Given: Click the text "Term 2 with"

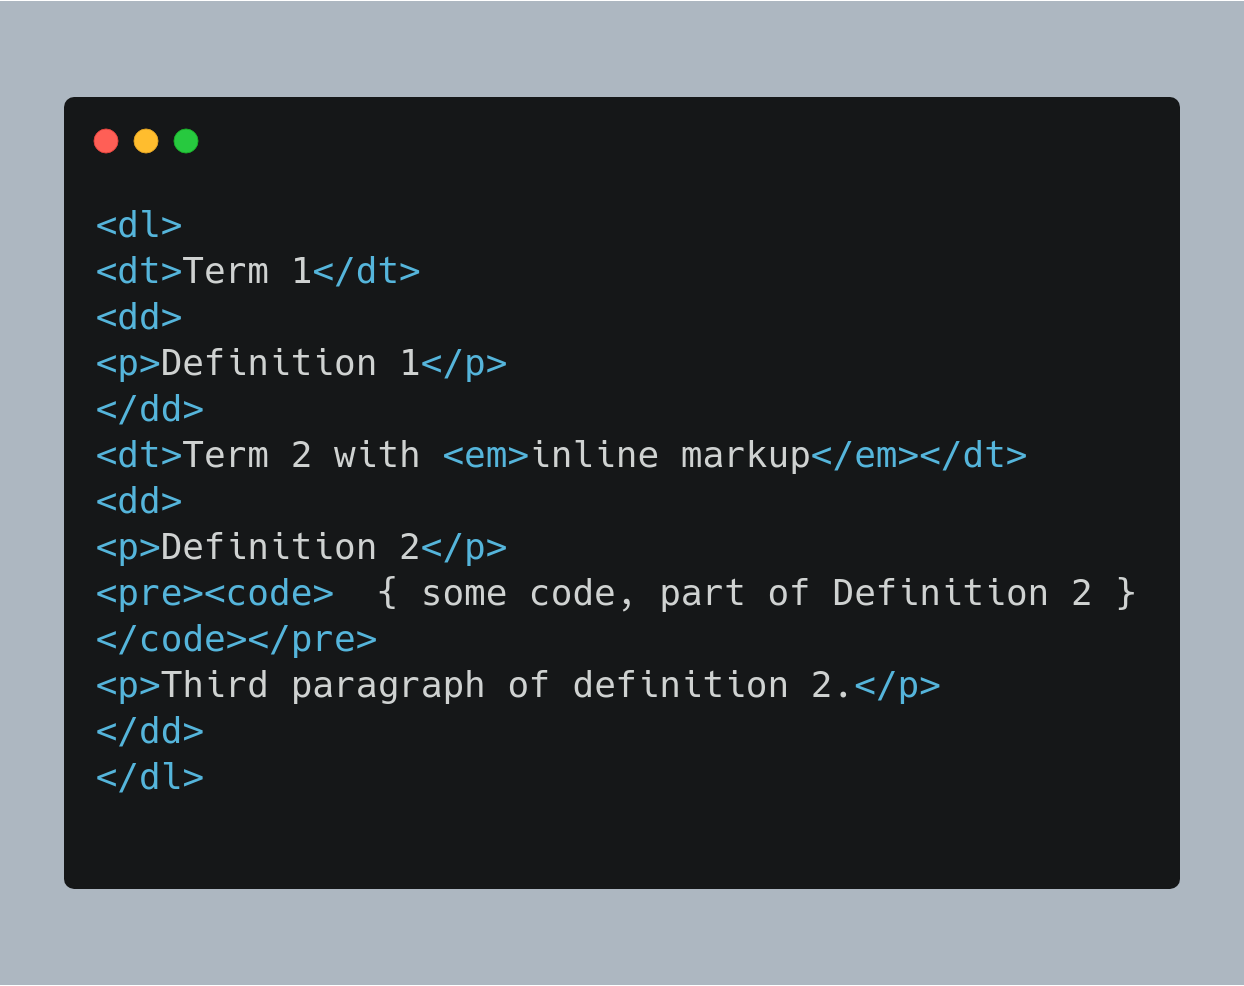Looking at the screenshot, I should 301,455.
